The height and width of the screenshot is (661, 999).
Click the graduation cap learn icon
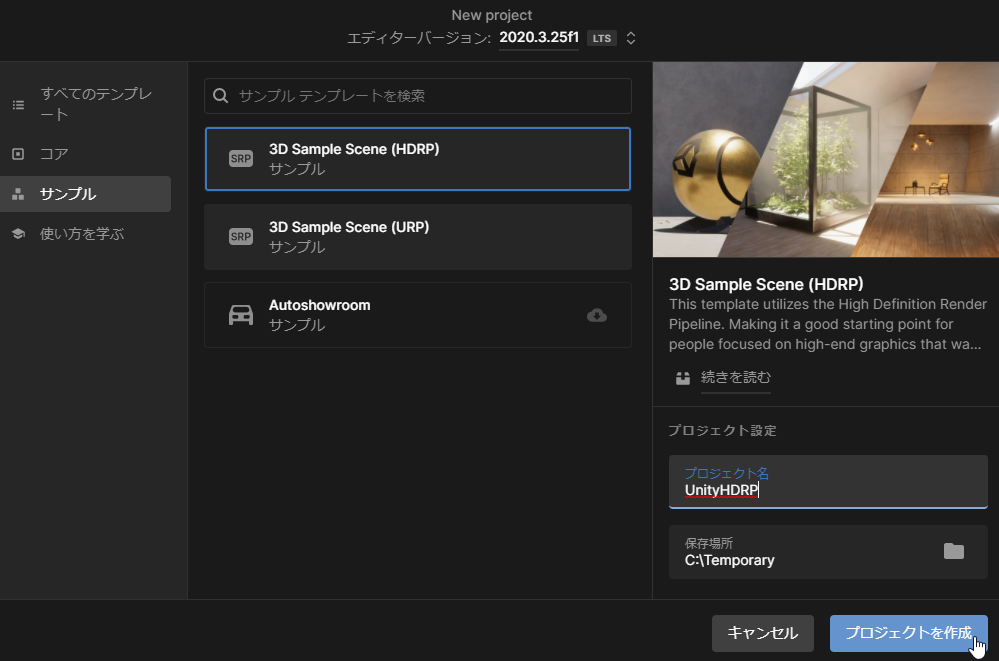18,234
